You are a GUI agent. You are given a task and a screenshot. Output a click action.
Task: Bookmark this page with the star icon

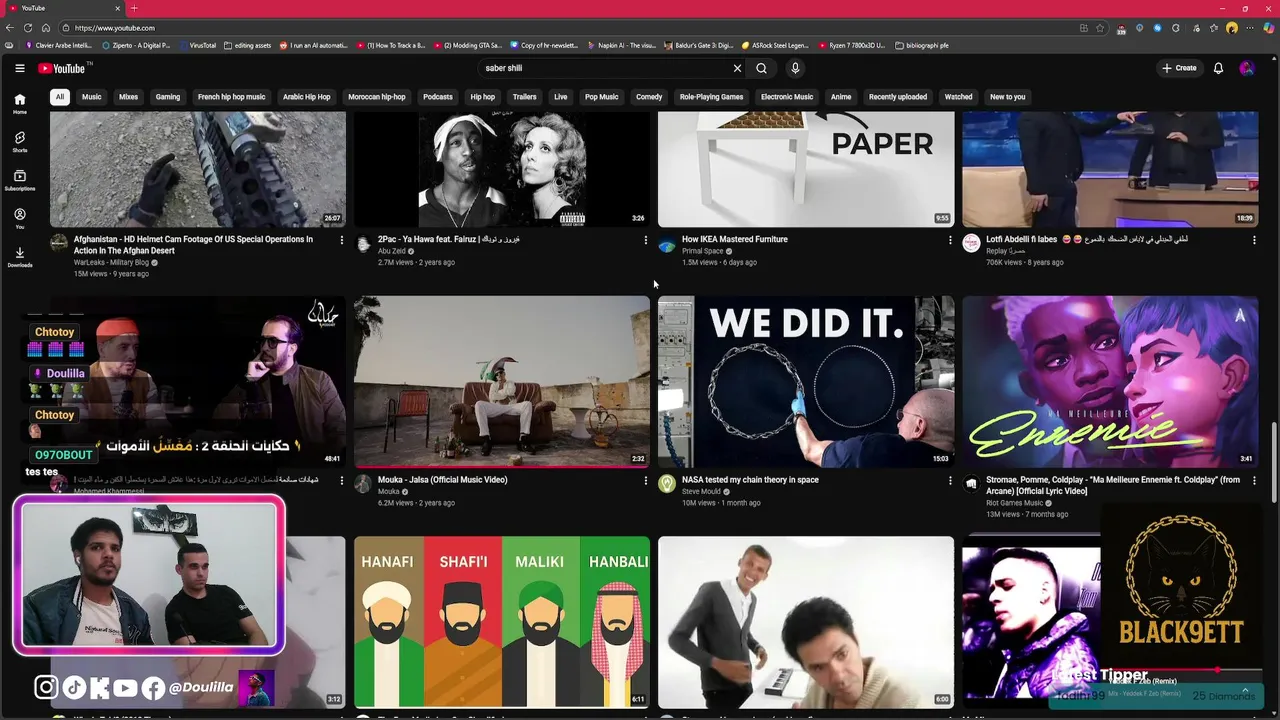point(1100,28)
